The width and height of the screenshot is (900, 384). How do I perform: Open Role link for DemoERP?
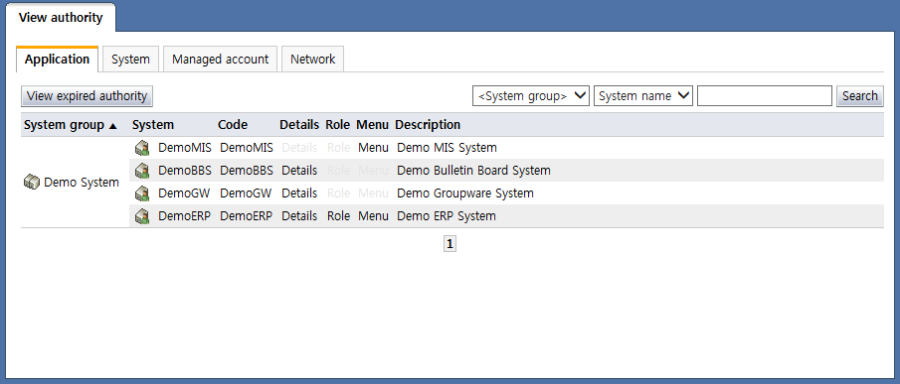tap(339, 216)
